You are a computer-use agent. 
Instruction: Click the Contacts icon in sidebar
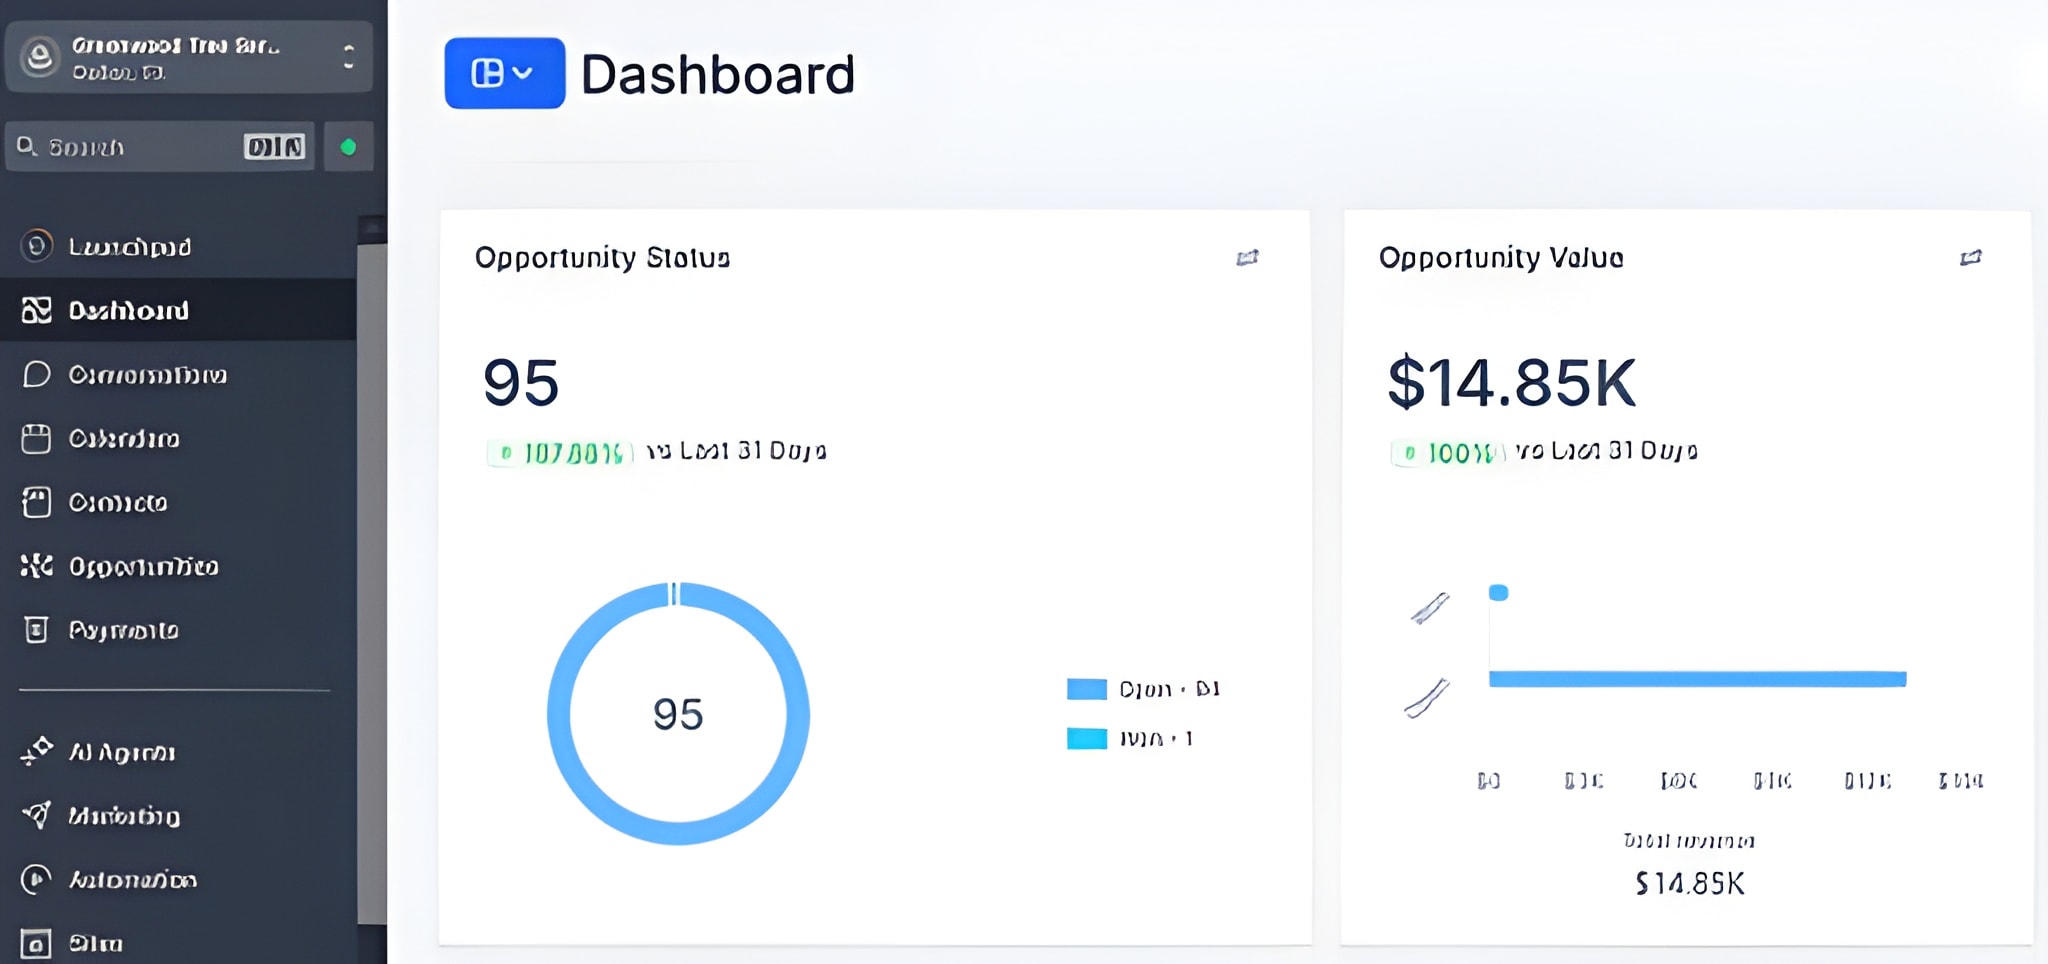pyautogui.click(x=37, y=502)
